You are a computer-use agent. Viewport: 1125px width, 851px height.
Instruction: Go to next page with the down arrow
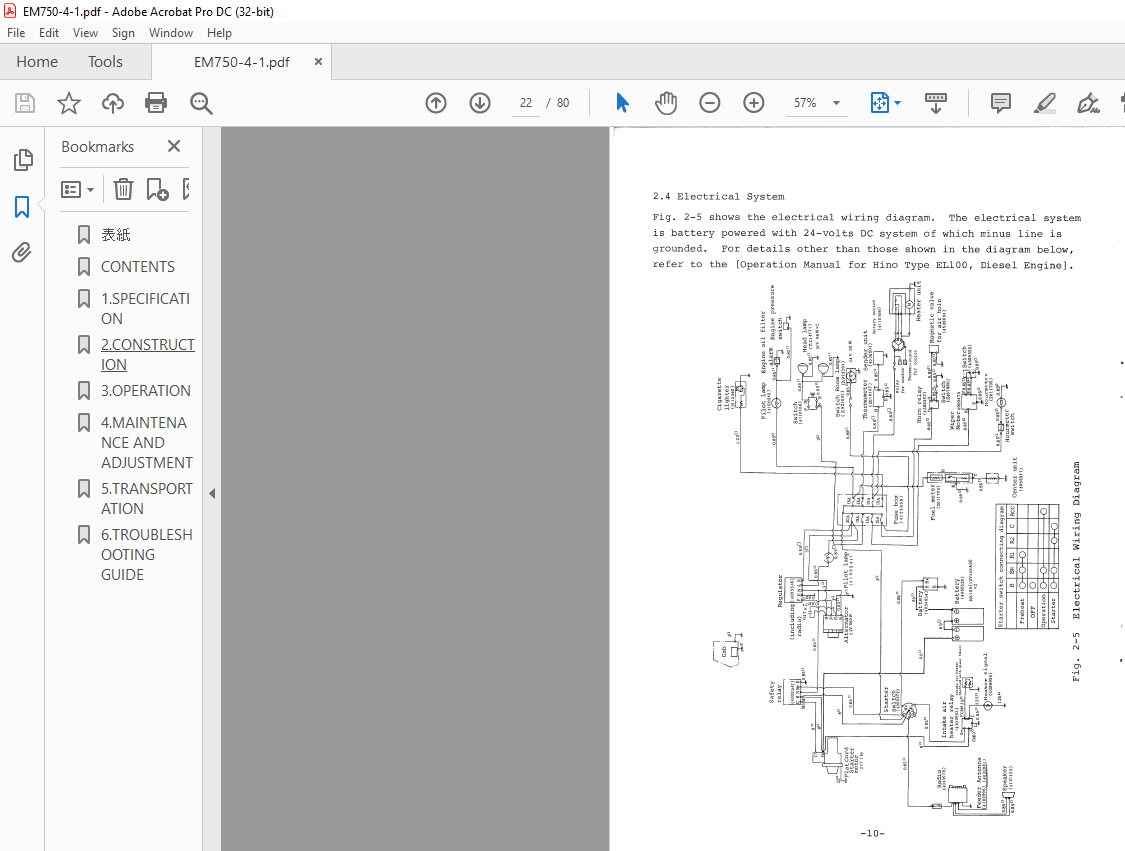480,103
